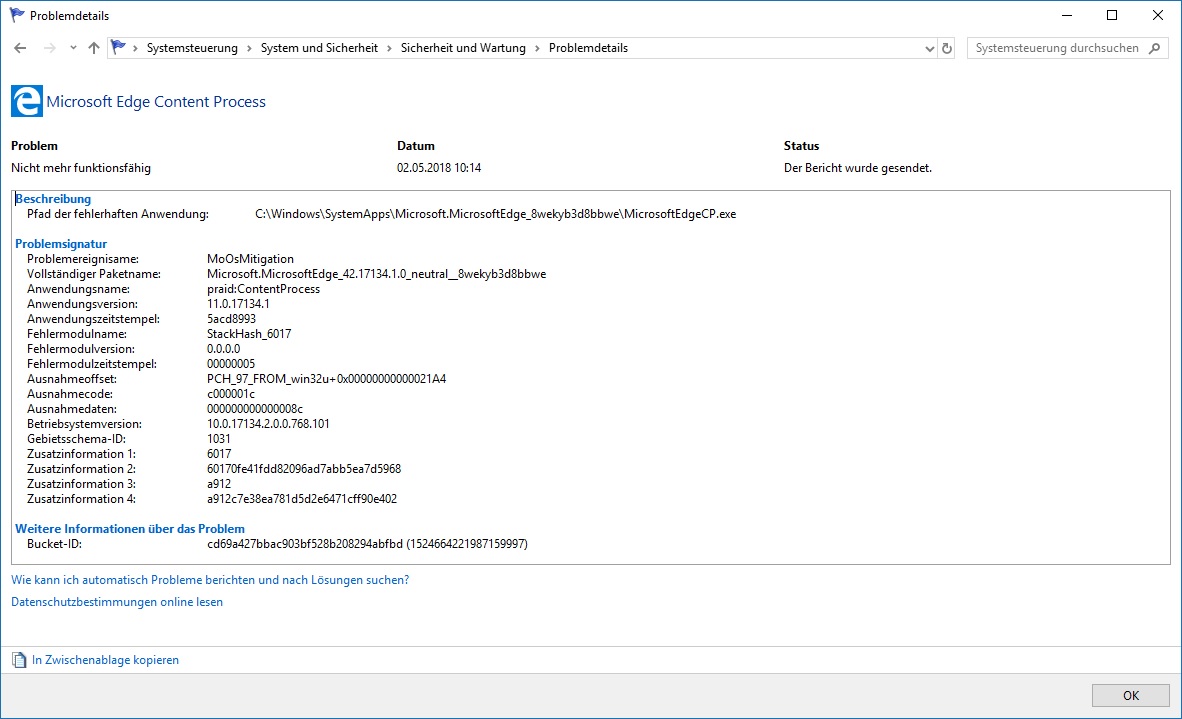Screen dimensions: 1182x719
Task: Refresh the Problemdetails page
Action: 947,48
